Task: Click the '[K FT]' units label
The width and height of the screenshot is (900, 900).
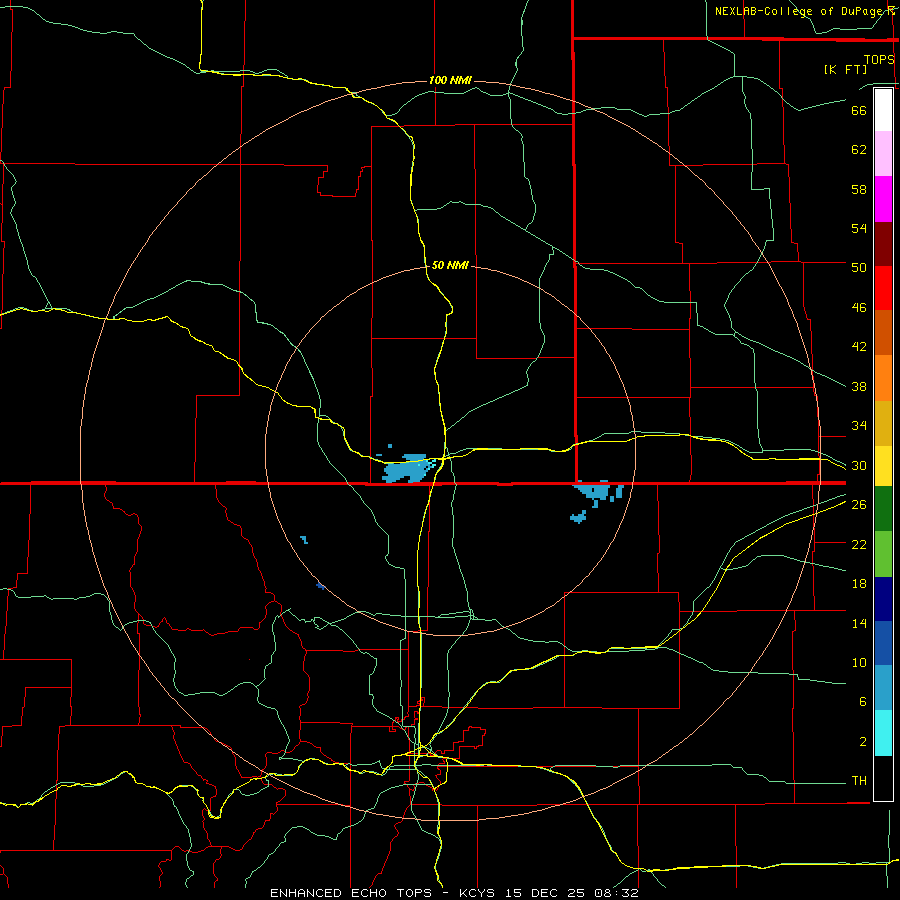Action: pos(845,70)
